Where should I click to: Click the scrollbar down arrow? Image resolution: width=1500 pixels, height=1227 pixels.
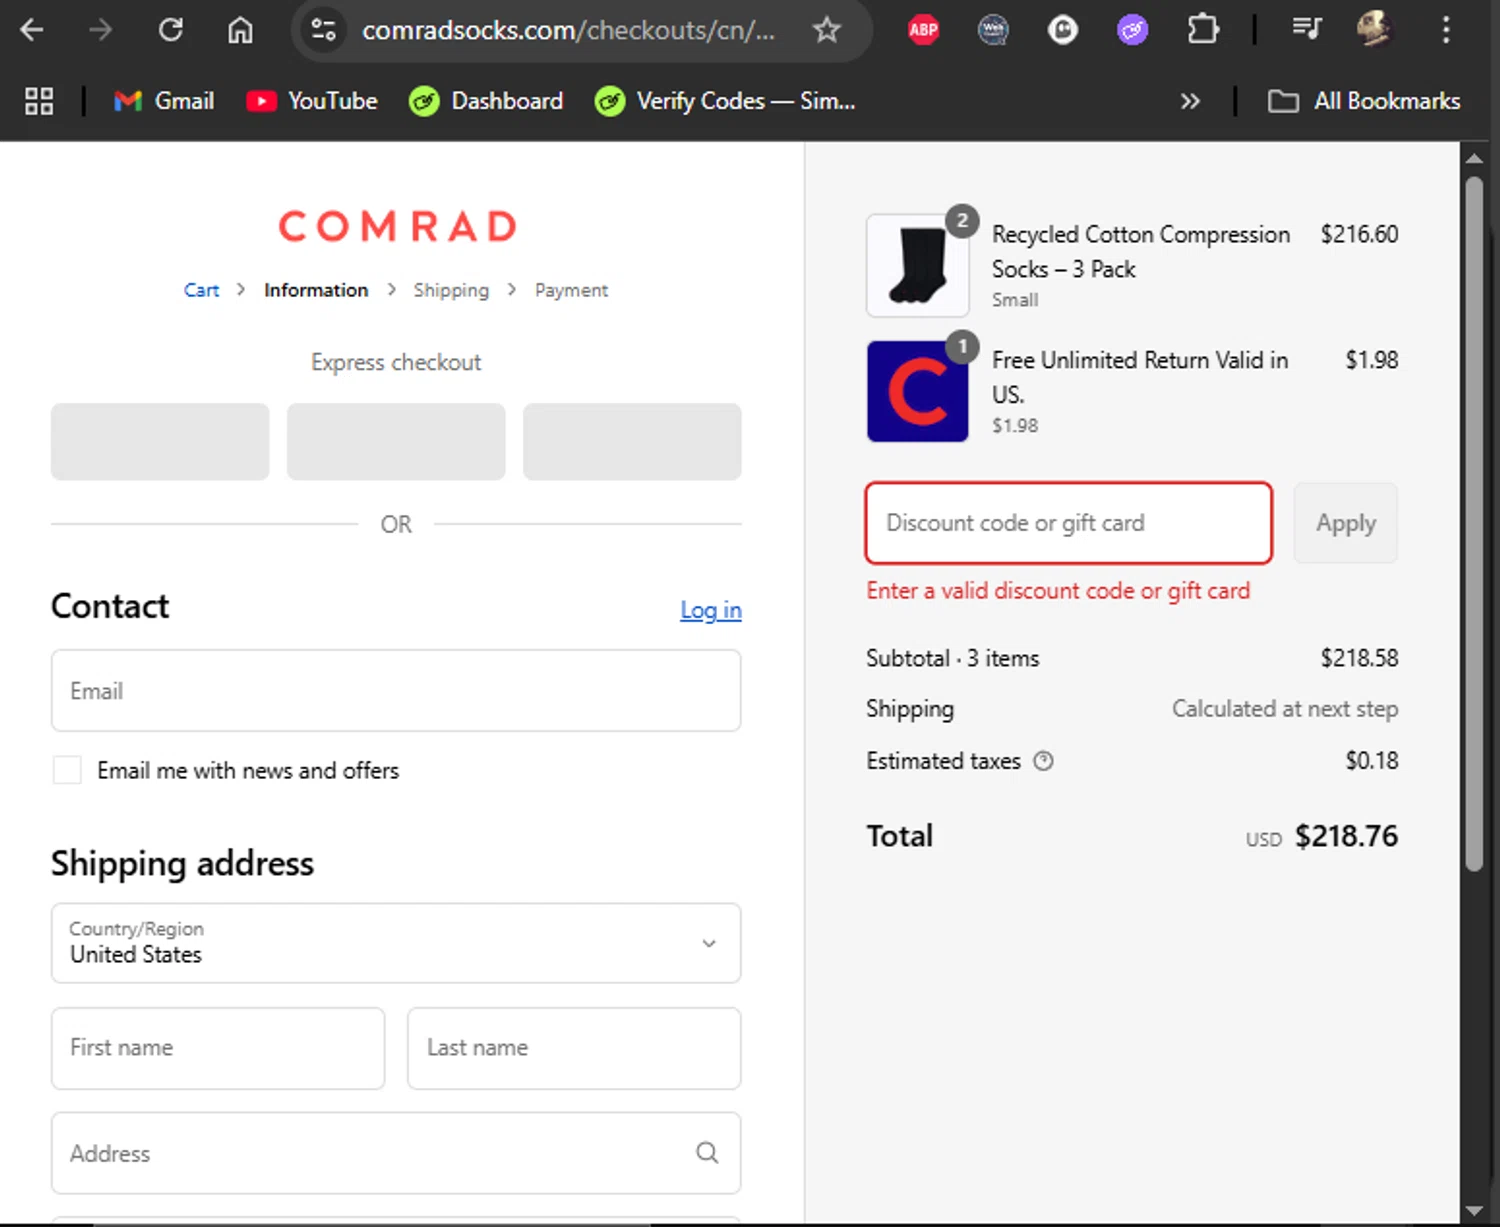(1474, 1211)
